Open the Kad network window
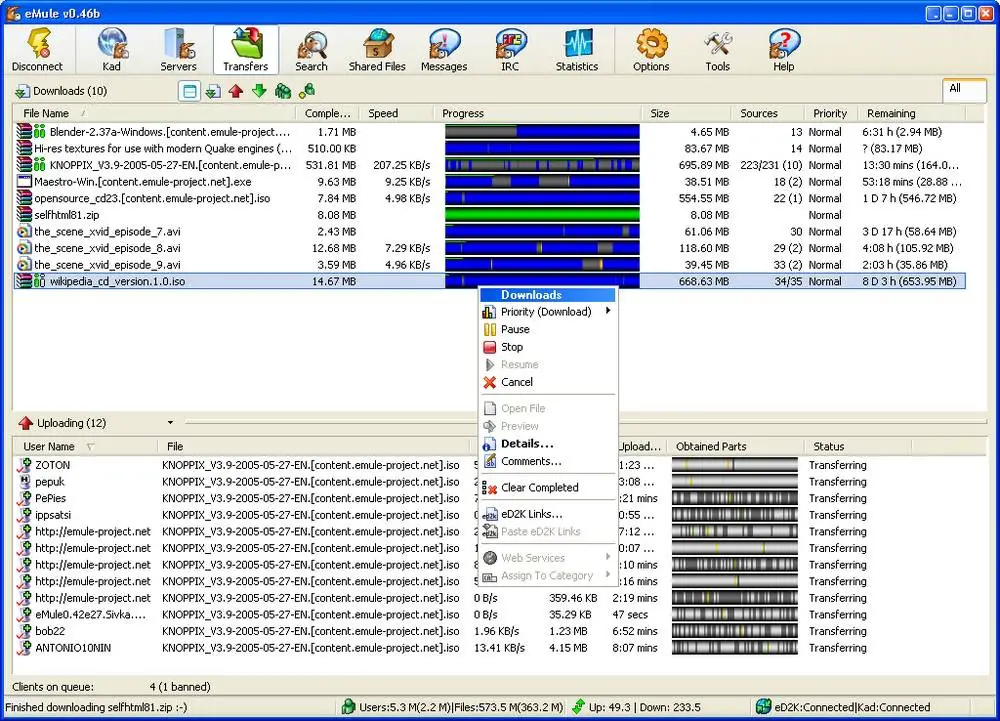 click(x=112, y=50)
